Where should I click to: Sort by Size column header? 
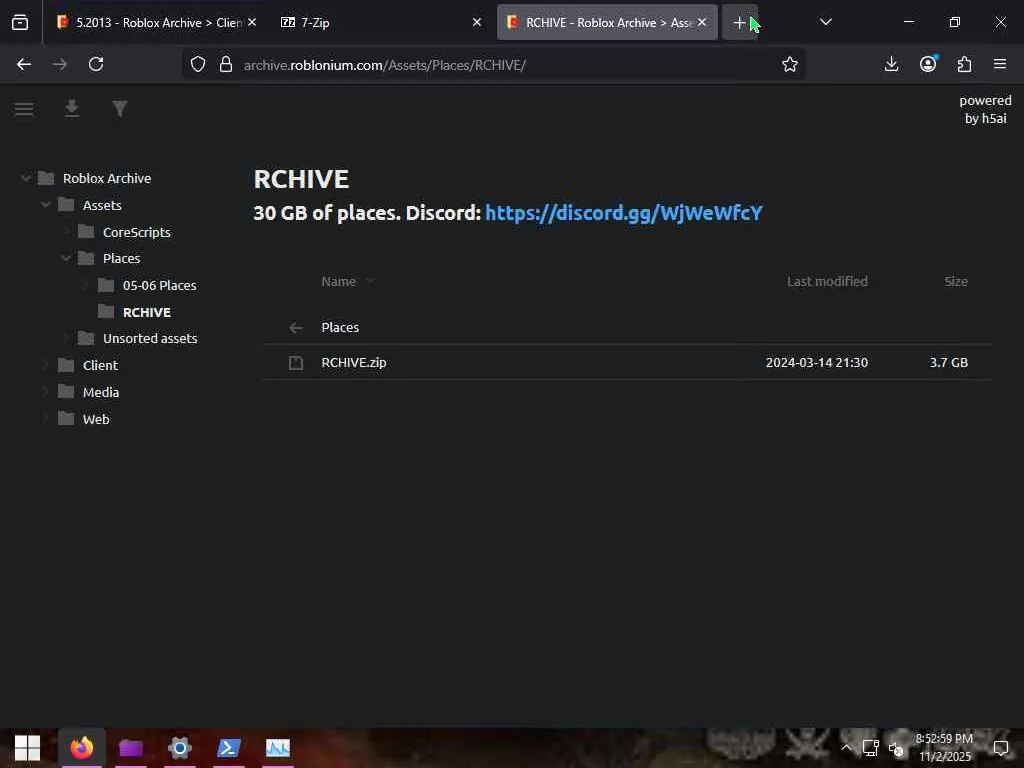coord(955,281)
